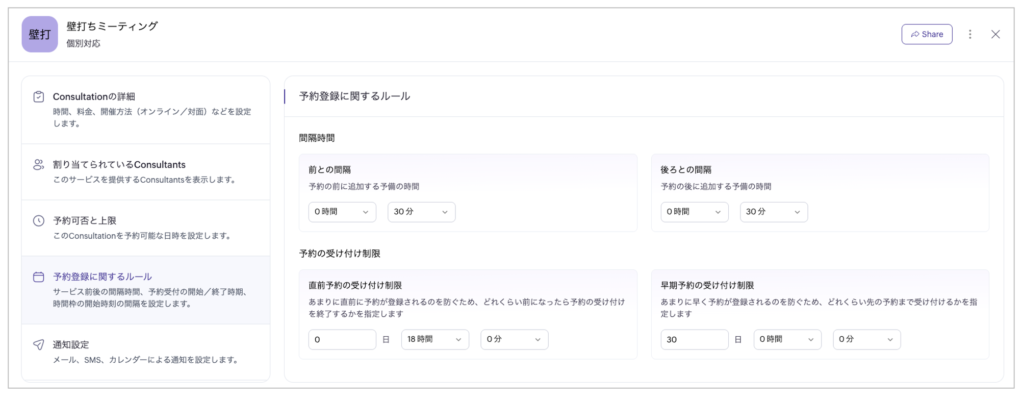
Task: Click the calendar icon beside 予約登録に関するルール
Action: pyautogui.click(x=38, y=277)
